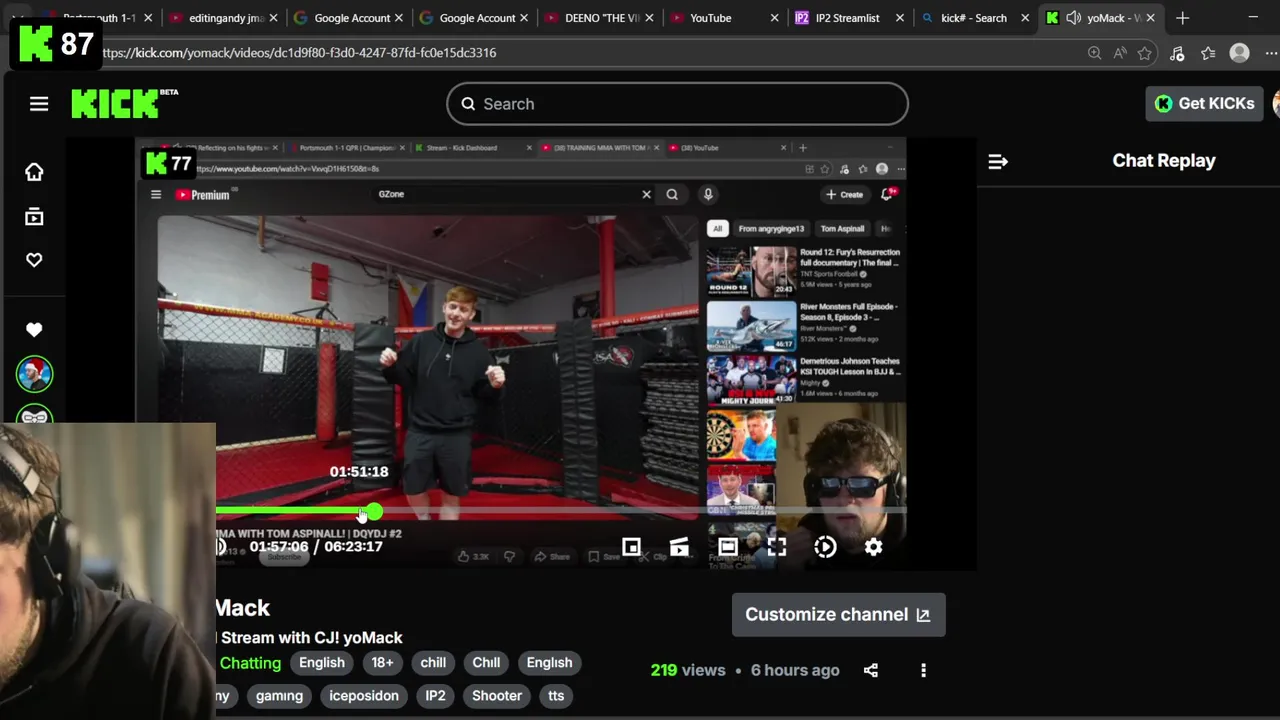The width and height of the screenshot is (1280, 720).
Task: Open browser favorites list icon
Action: pyautogui.click(x=1208, y=53)
